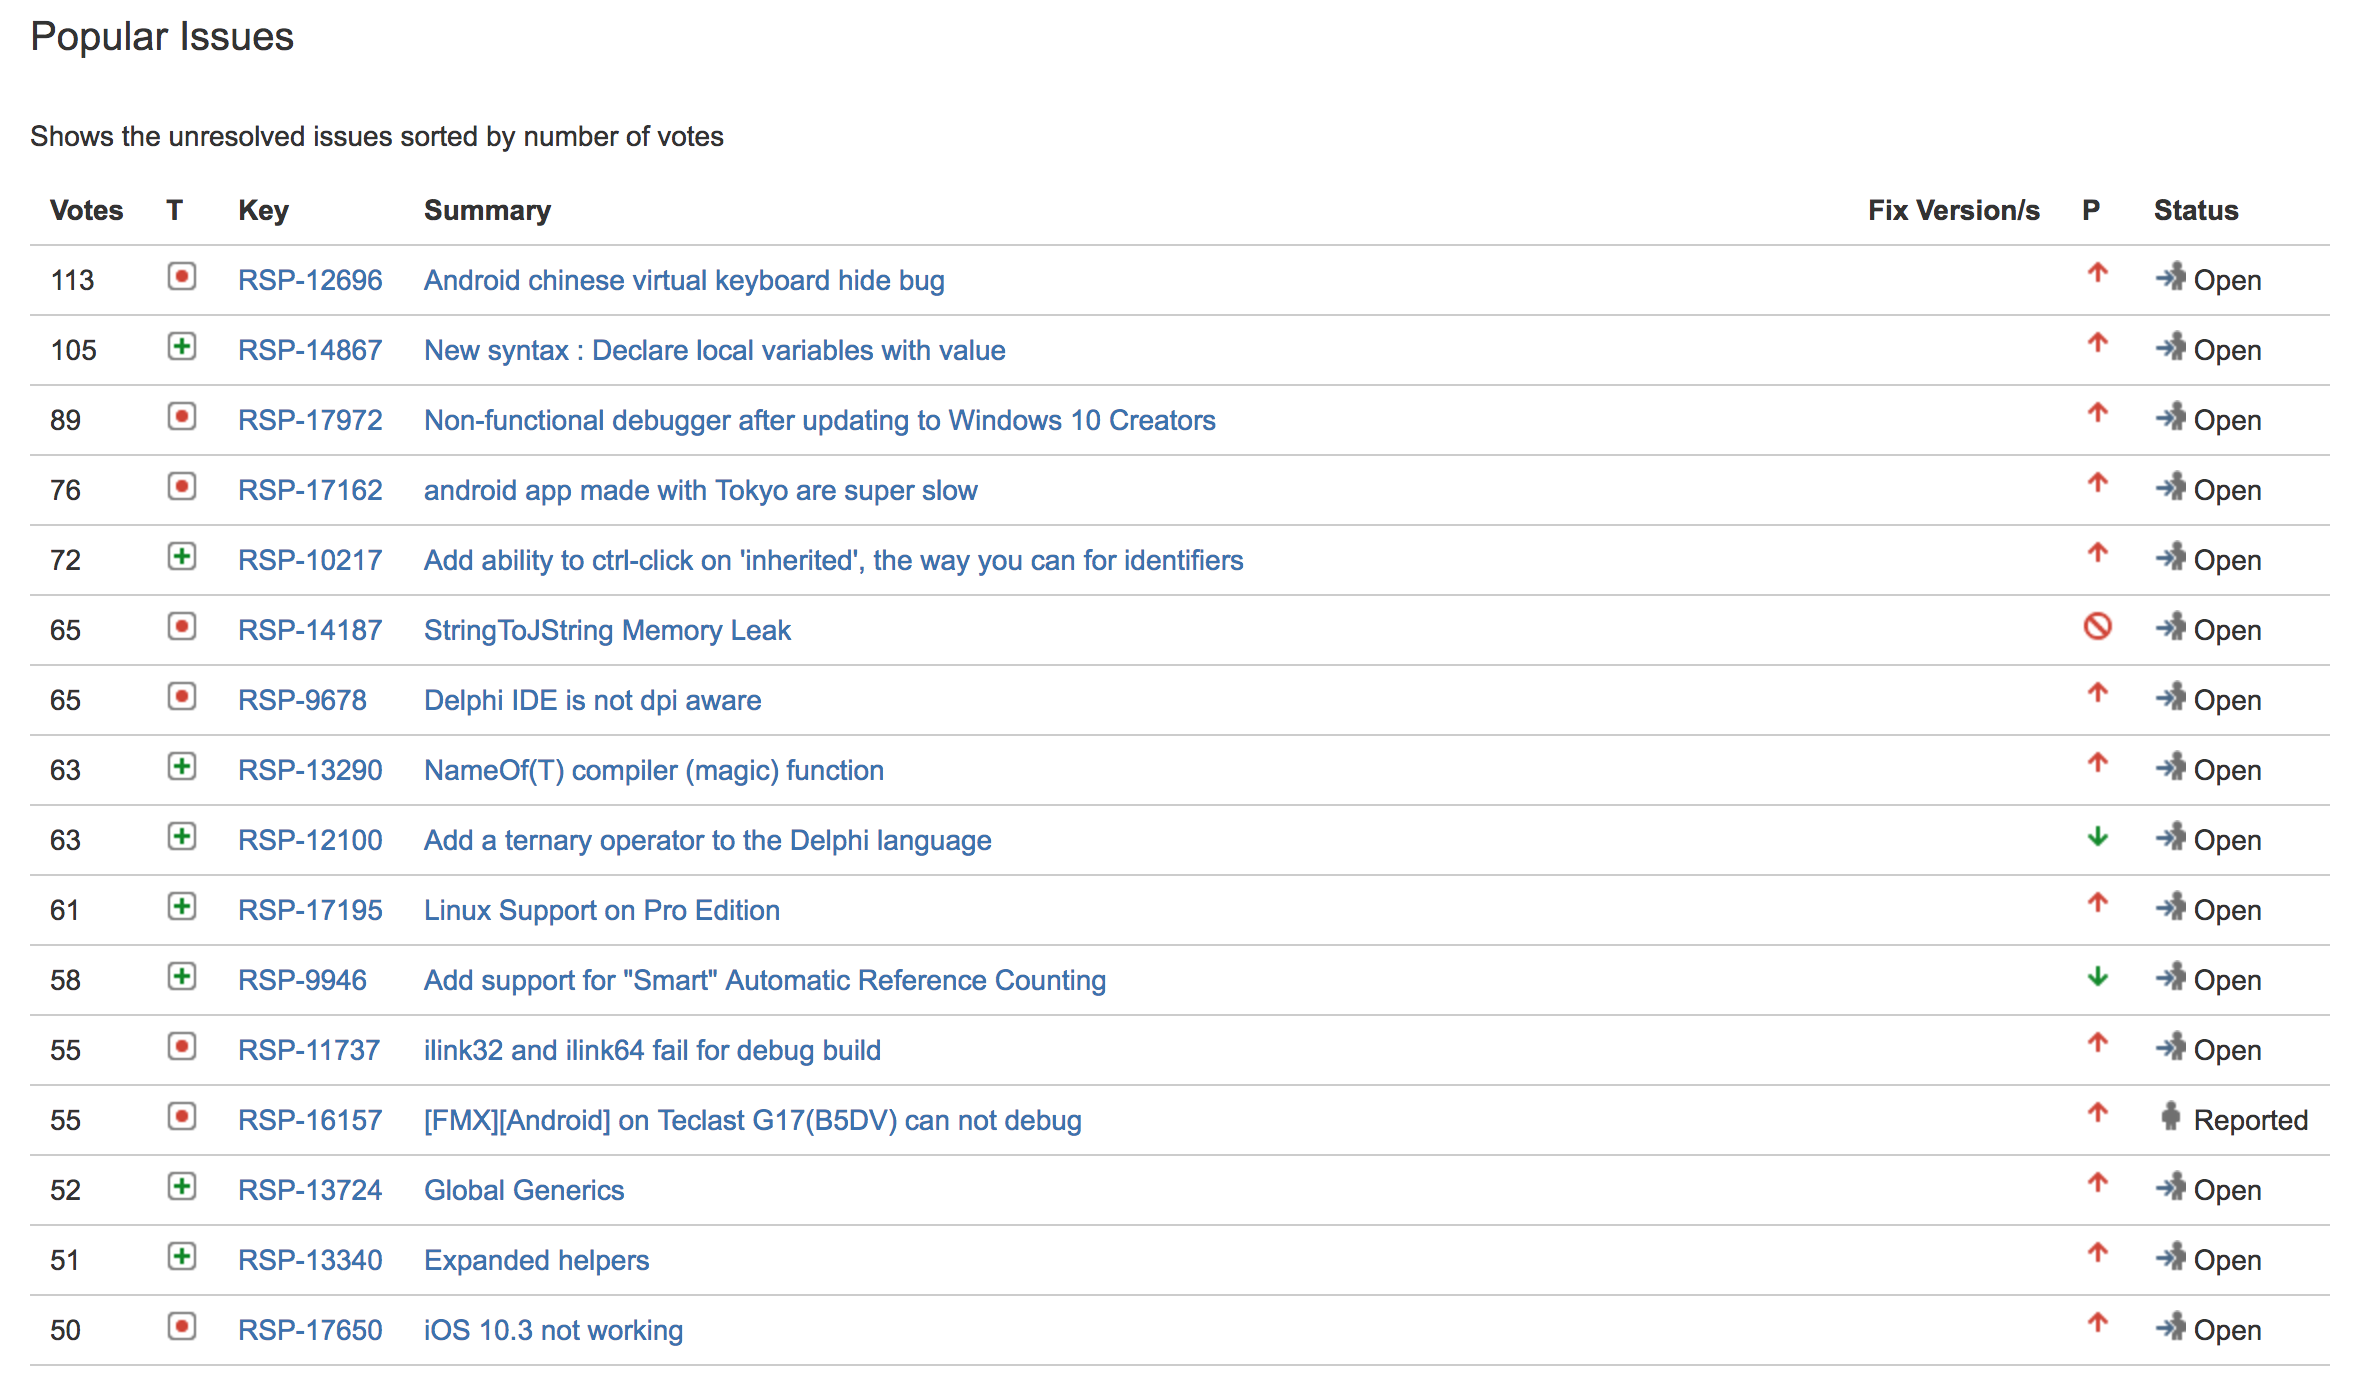Click the bug type icon for RSP-17650
2362x1374 pixels.
pos(181,1326)
